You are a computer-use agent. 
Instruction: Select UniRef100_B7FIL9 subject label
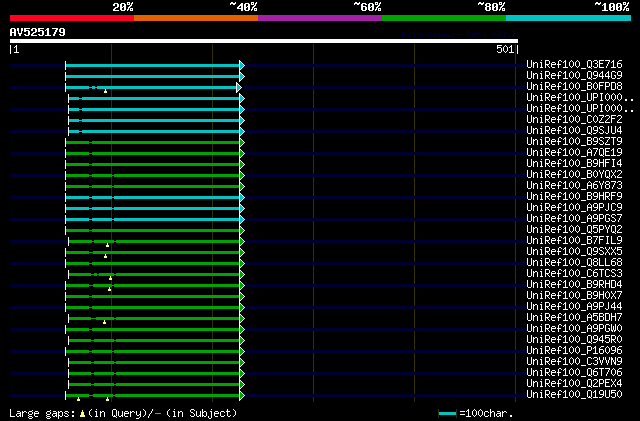click(574, 241)
